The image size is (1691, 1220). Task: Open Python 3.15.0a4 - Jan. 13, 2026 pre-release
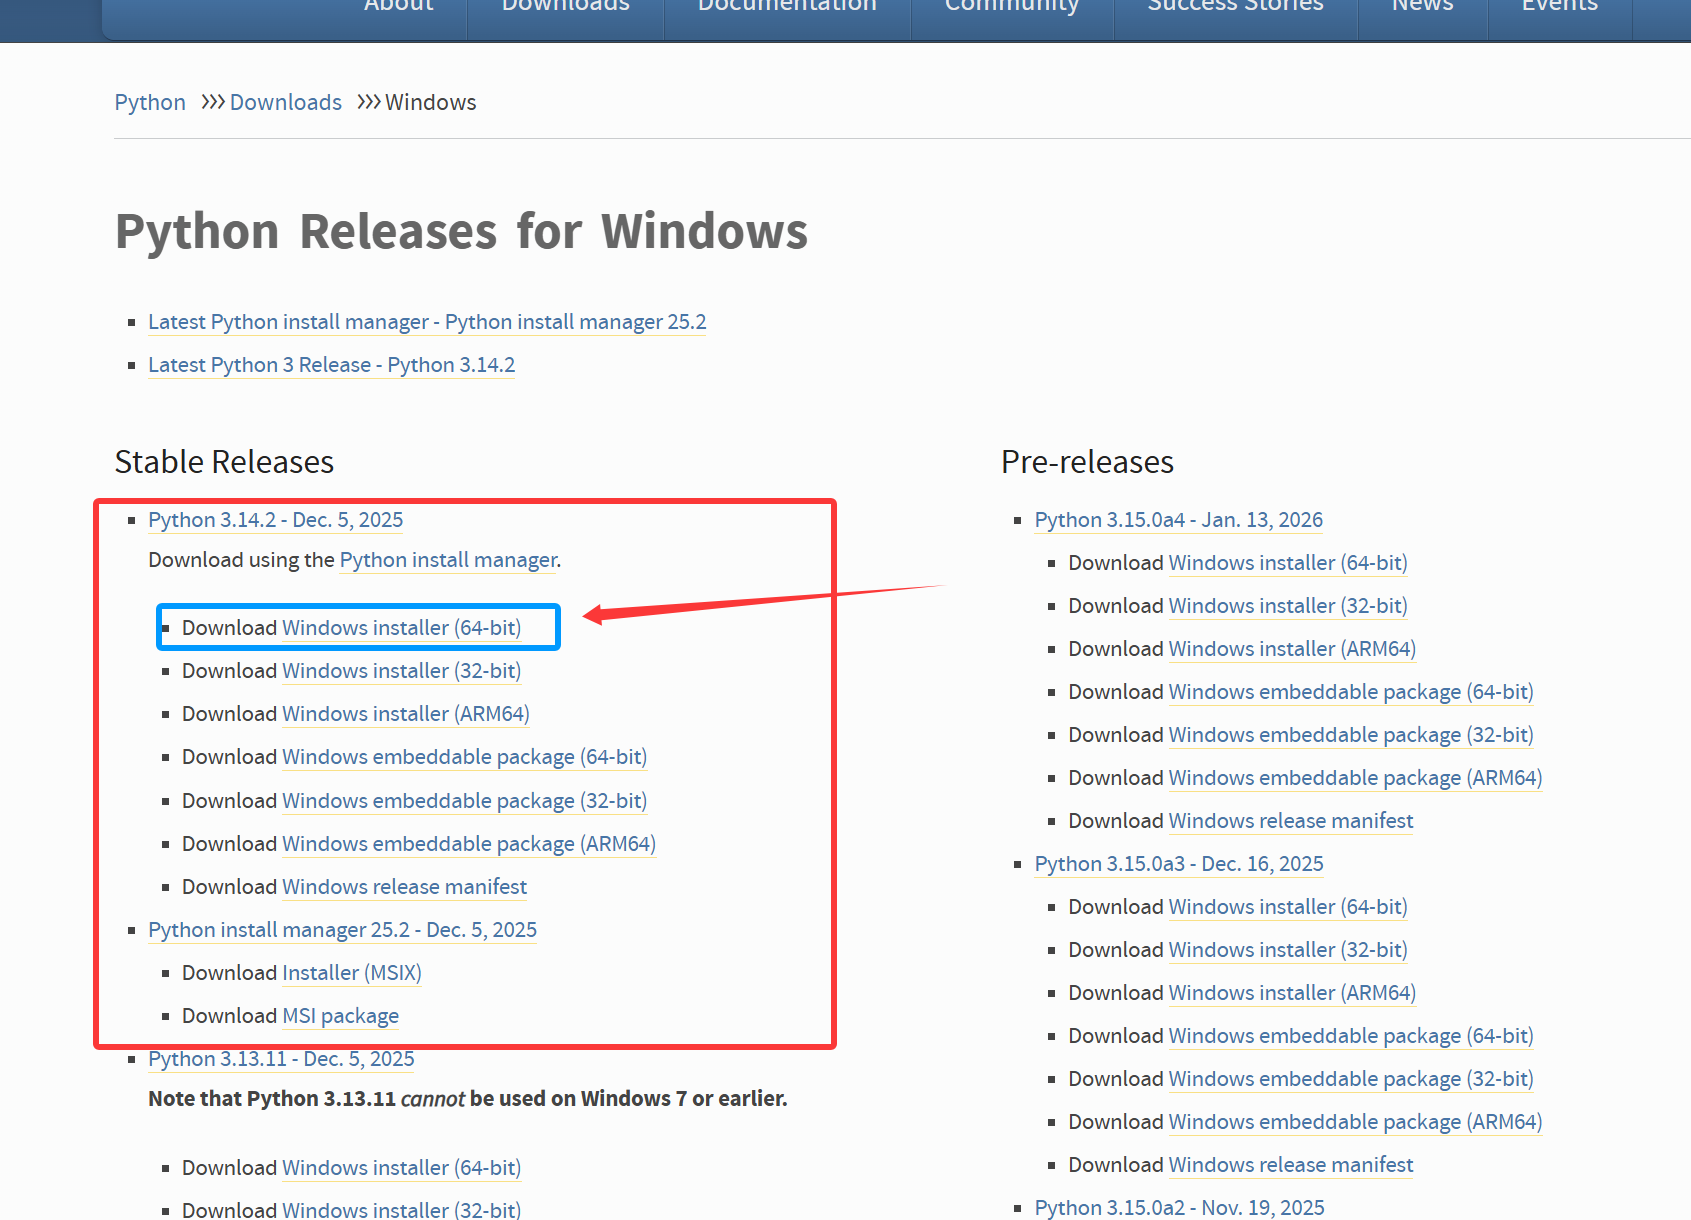(x=1179, y=520)
